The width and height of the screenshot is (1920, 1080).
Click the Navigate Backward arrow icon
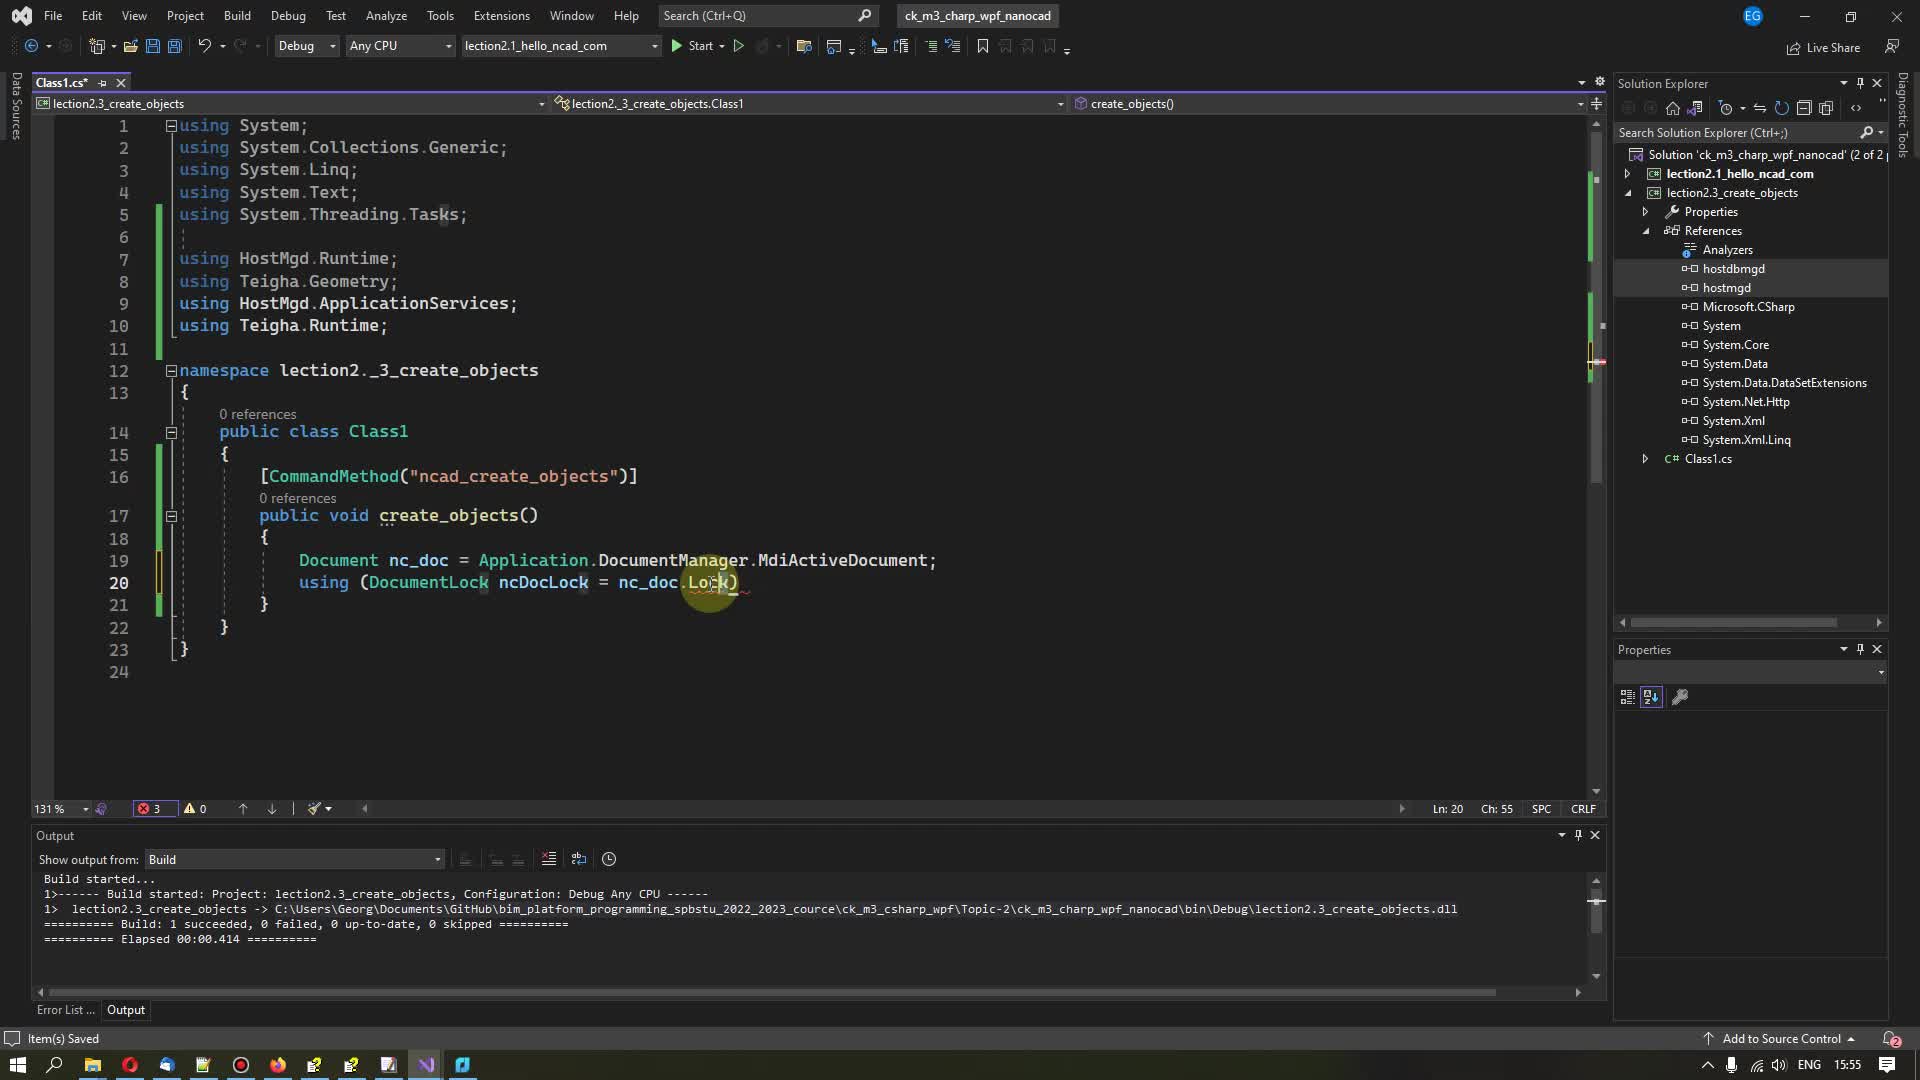pos(31,46)
